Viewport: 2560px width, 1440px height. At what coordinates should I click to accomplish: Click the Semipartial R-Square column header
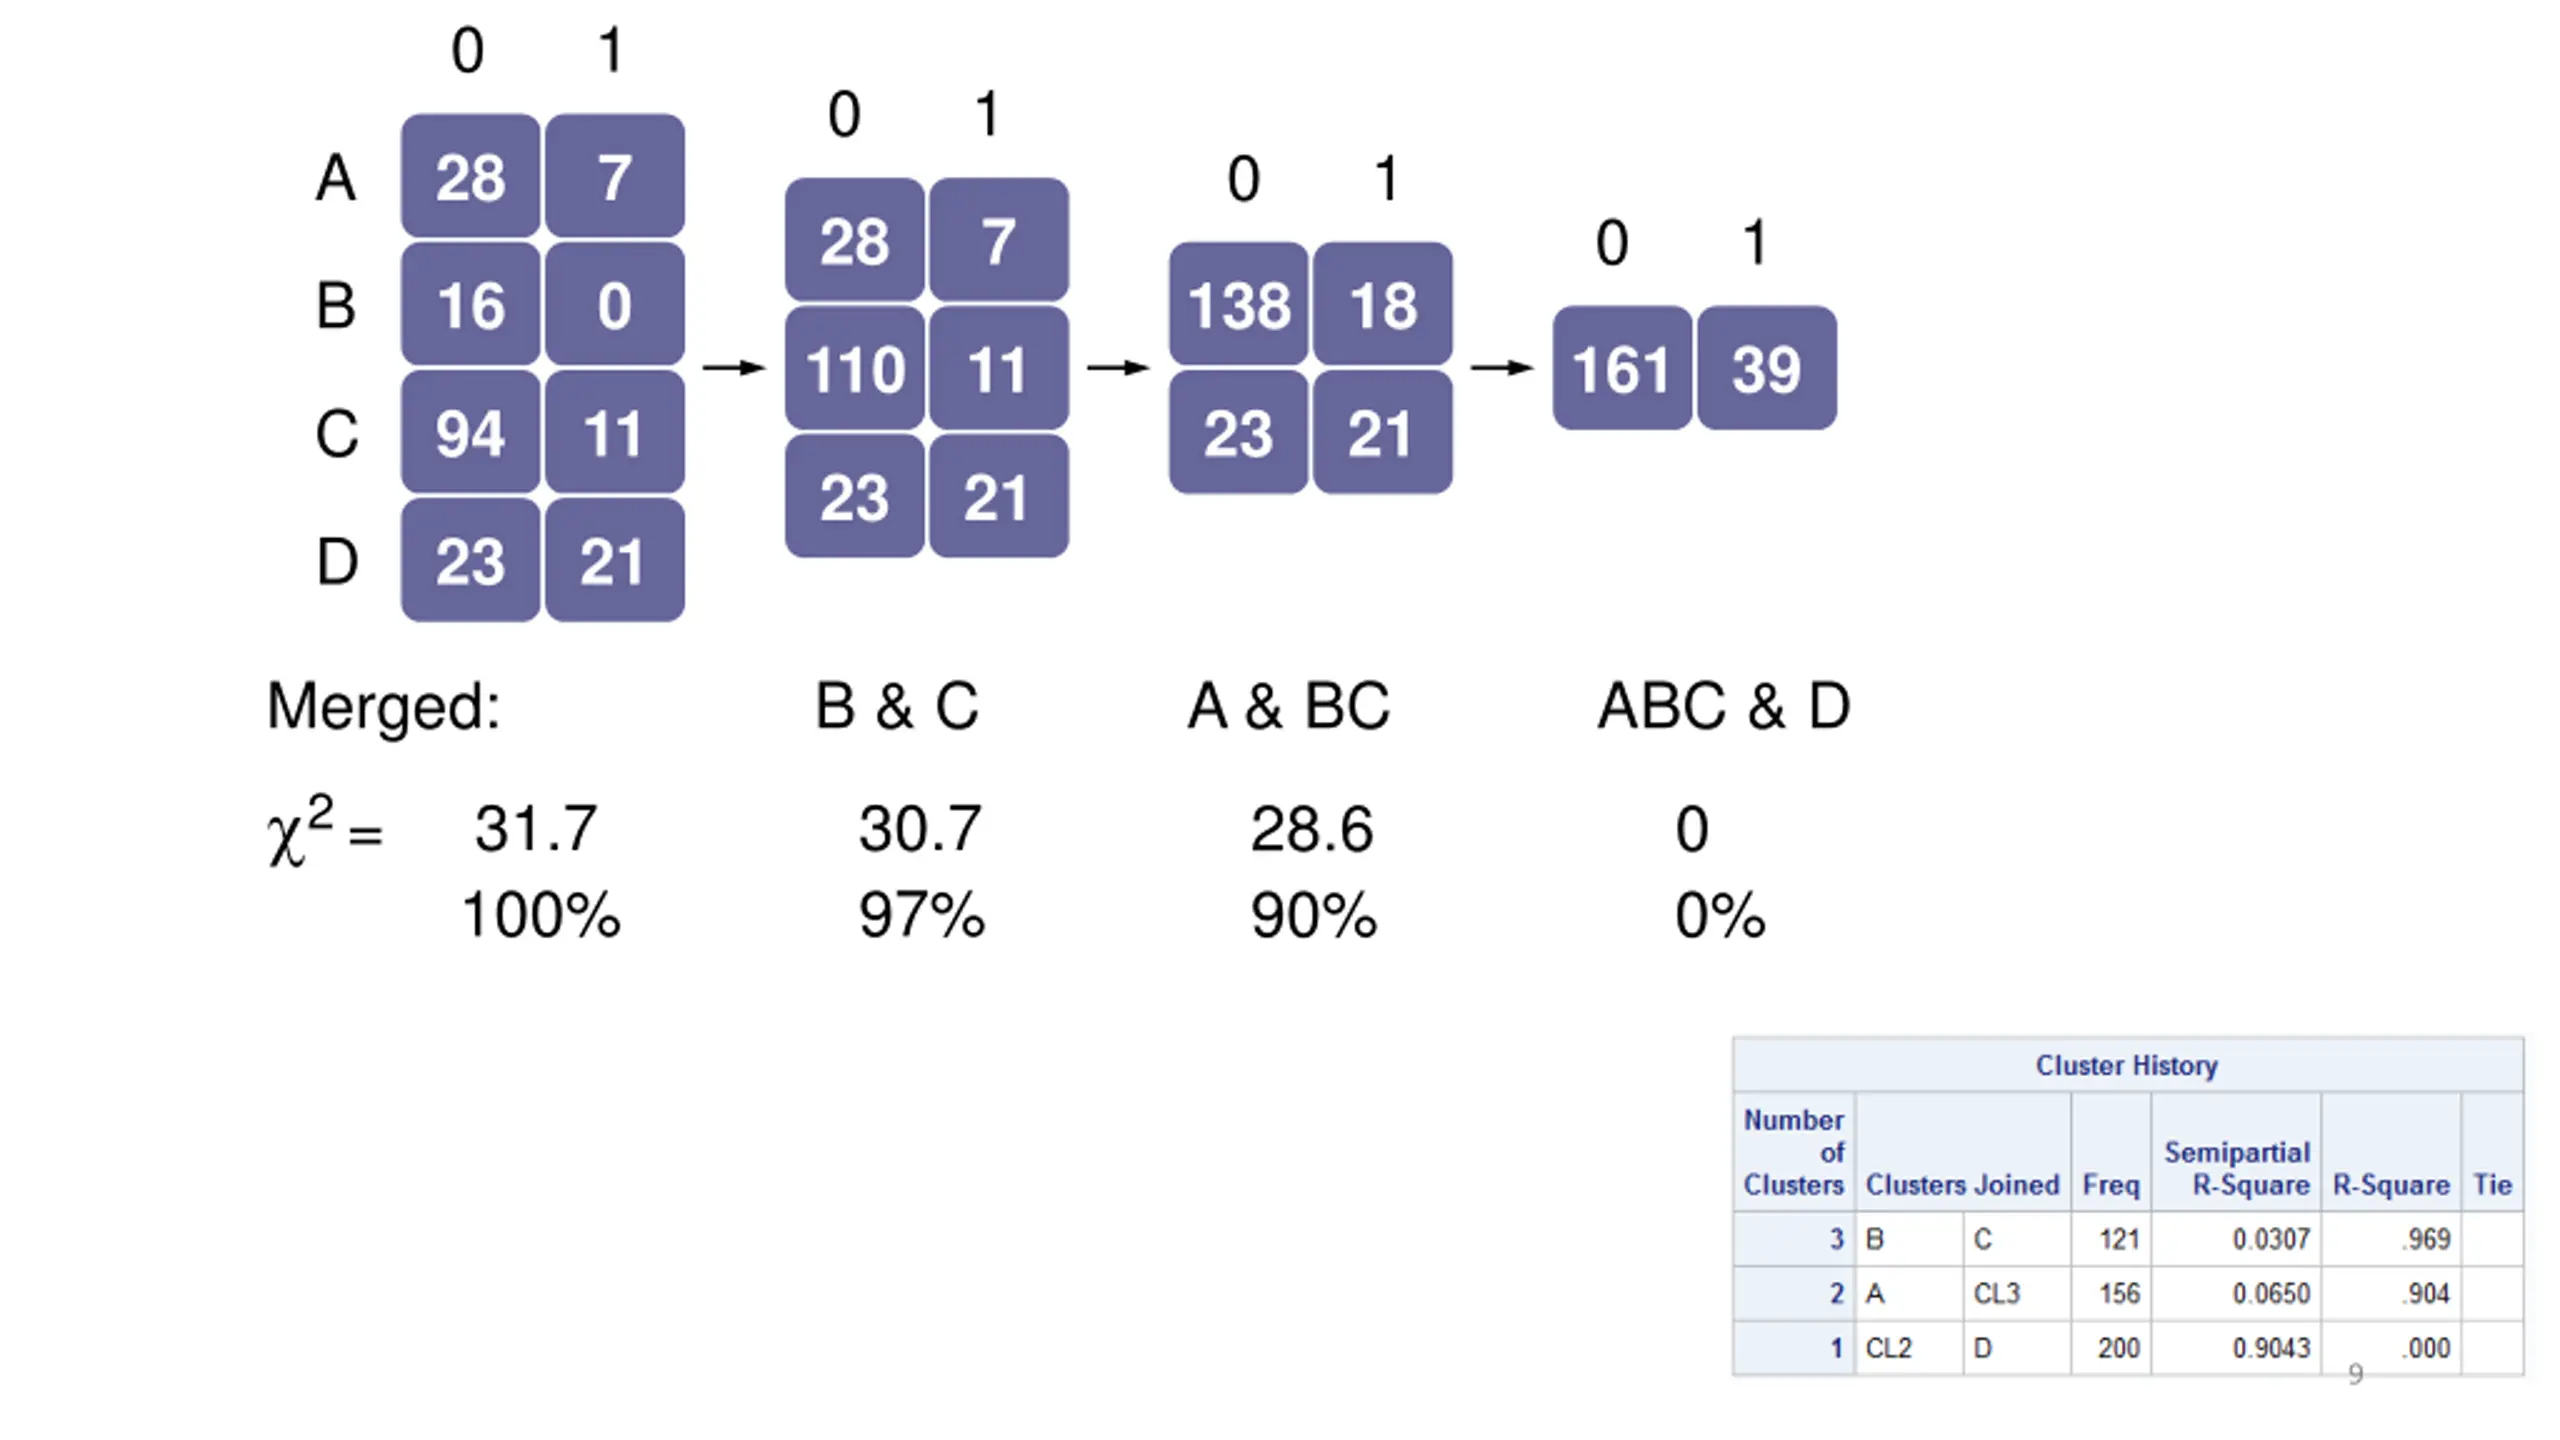click(x=2237, y=1168)
